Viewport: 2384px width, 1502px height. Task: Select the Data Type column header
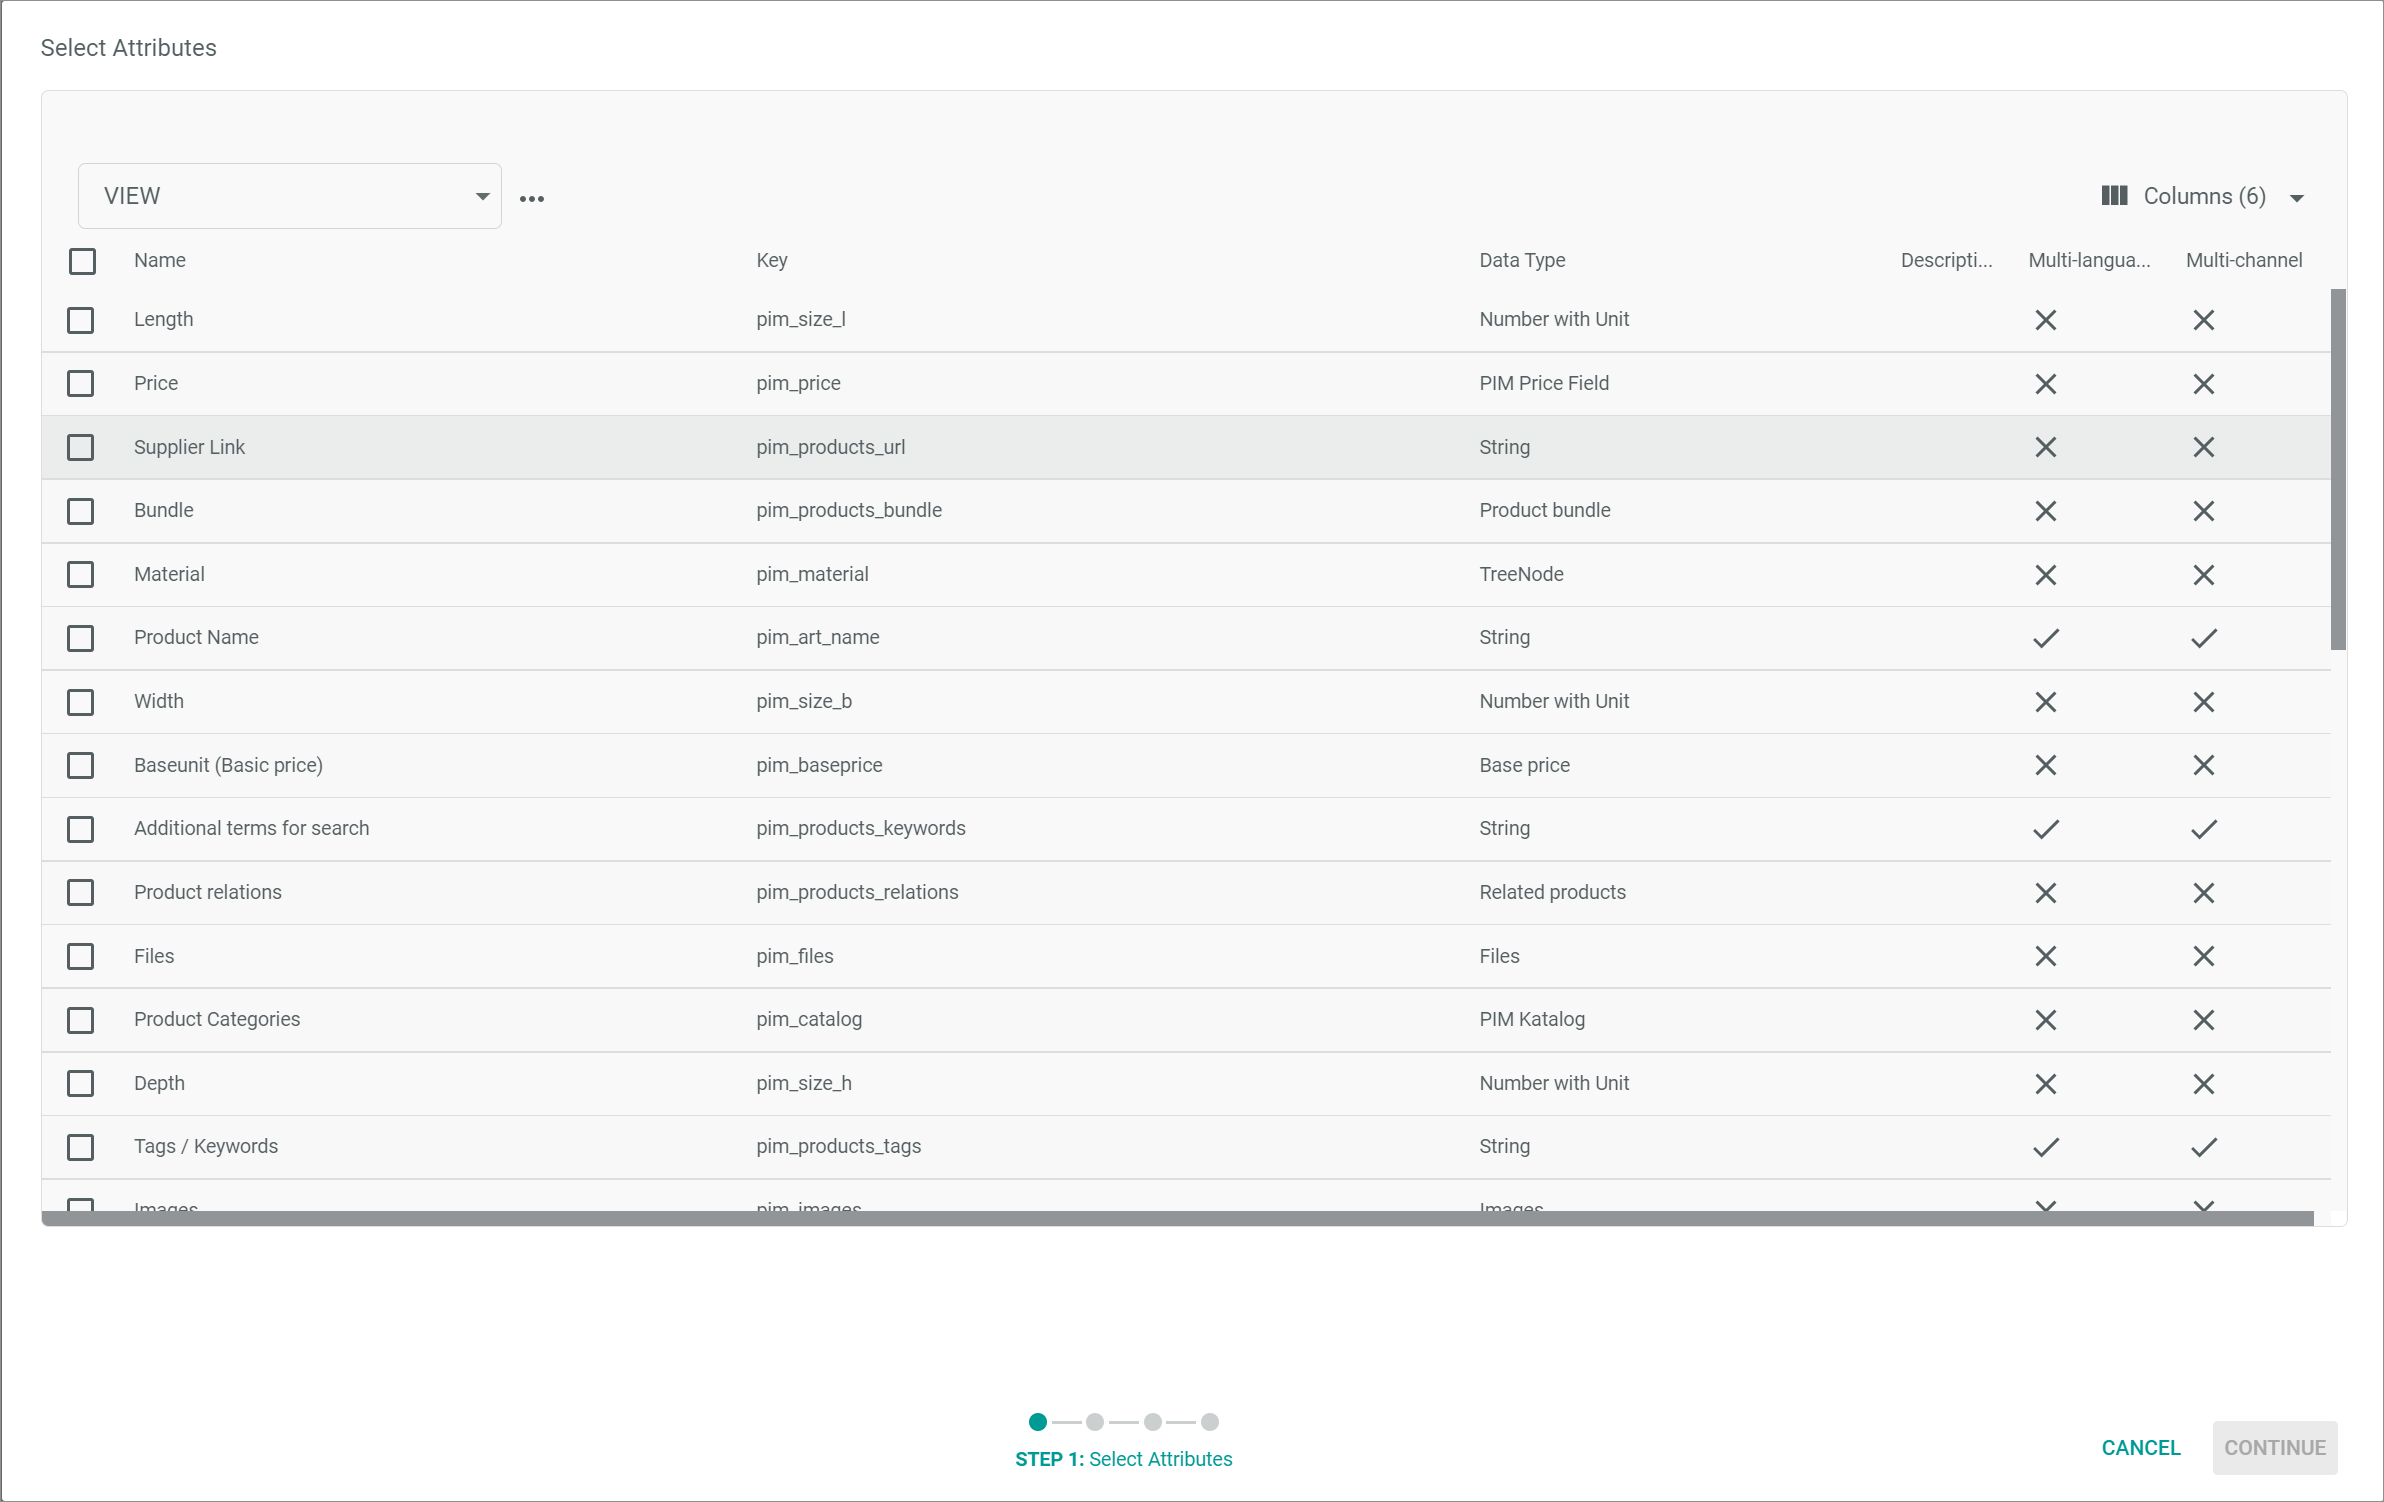click(1521, 260)
